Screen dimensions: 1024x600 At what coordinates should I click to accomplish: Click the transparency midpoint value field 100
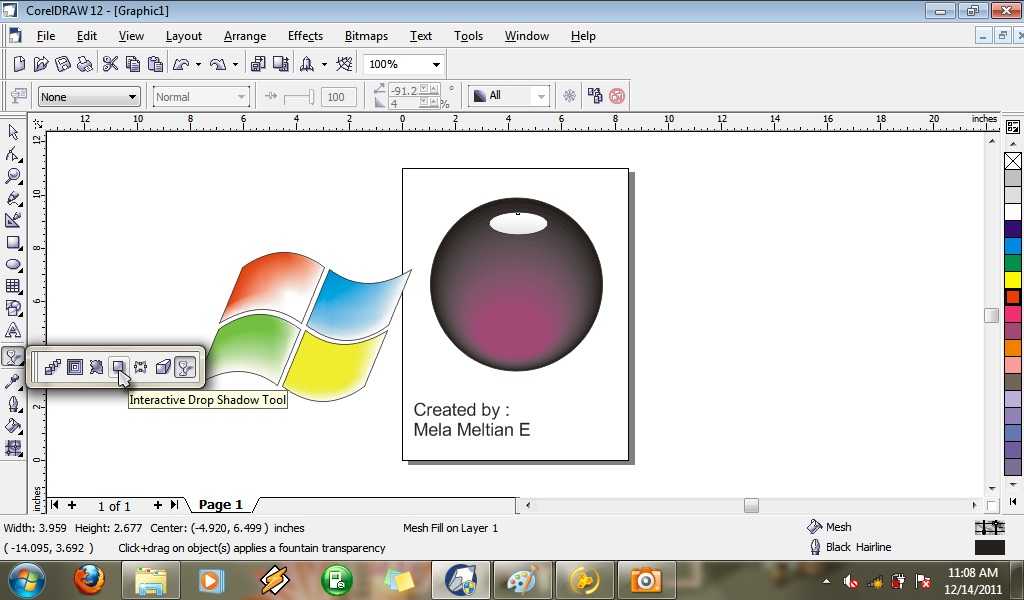pos(338,97)
